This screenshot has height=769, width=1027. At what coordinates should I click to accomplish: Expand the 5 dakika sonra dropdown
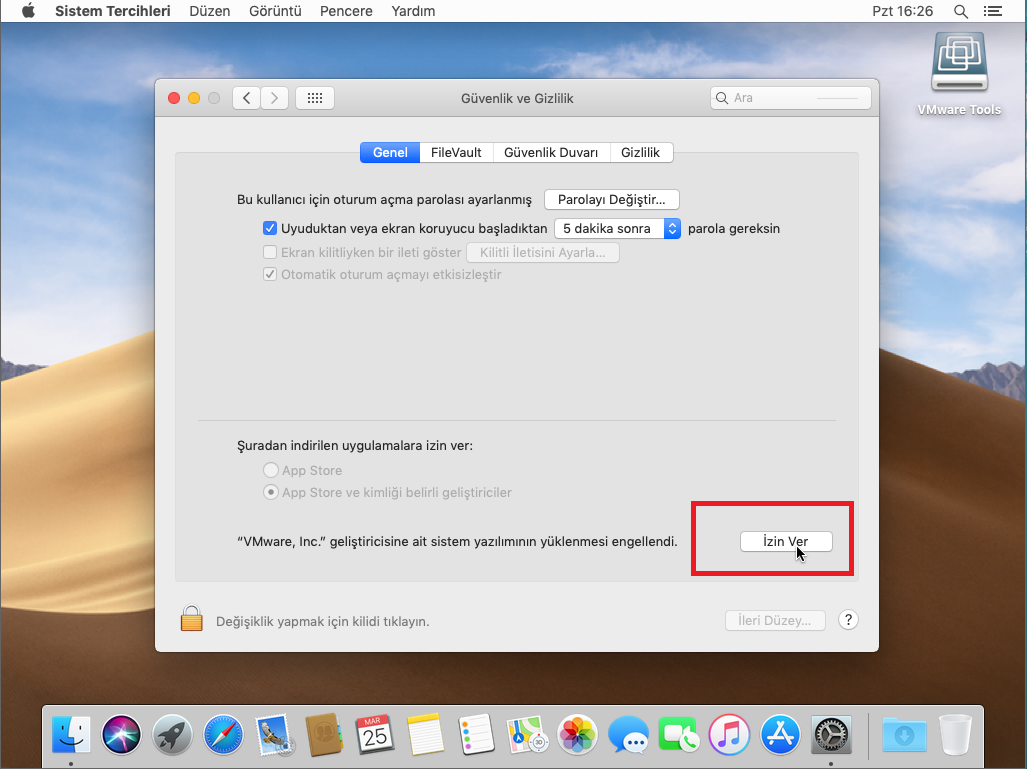pyautogui.click(x=617, y=228)
